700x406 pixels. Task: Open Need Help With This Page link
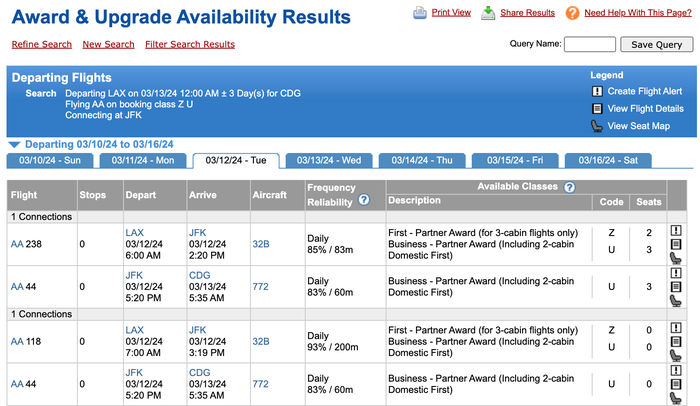click(x=638, y=13)
